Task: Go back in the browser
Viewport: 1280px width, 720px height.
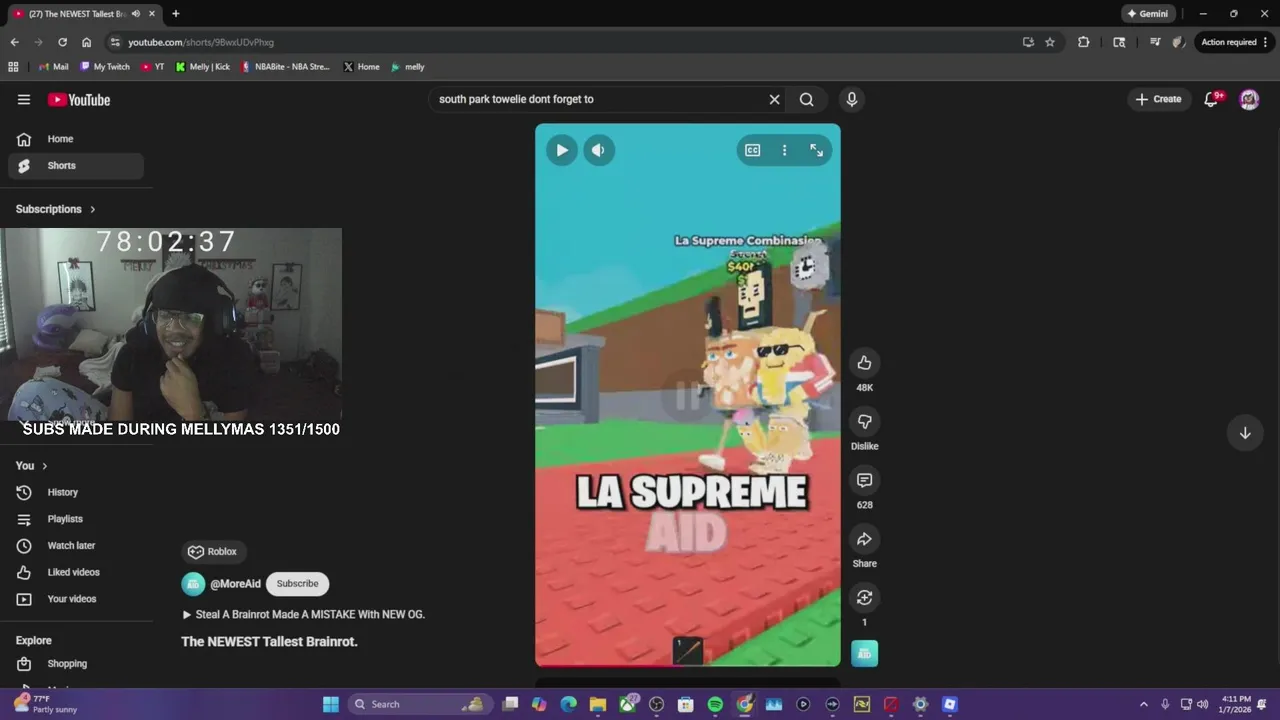Action: pos(14,42)
